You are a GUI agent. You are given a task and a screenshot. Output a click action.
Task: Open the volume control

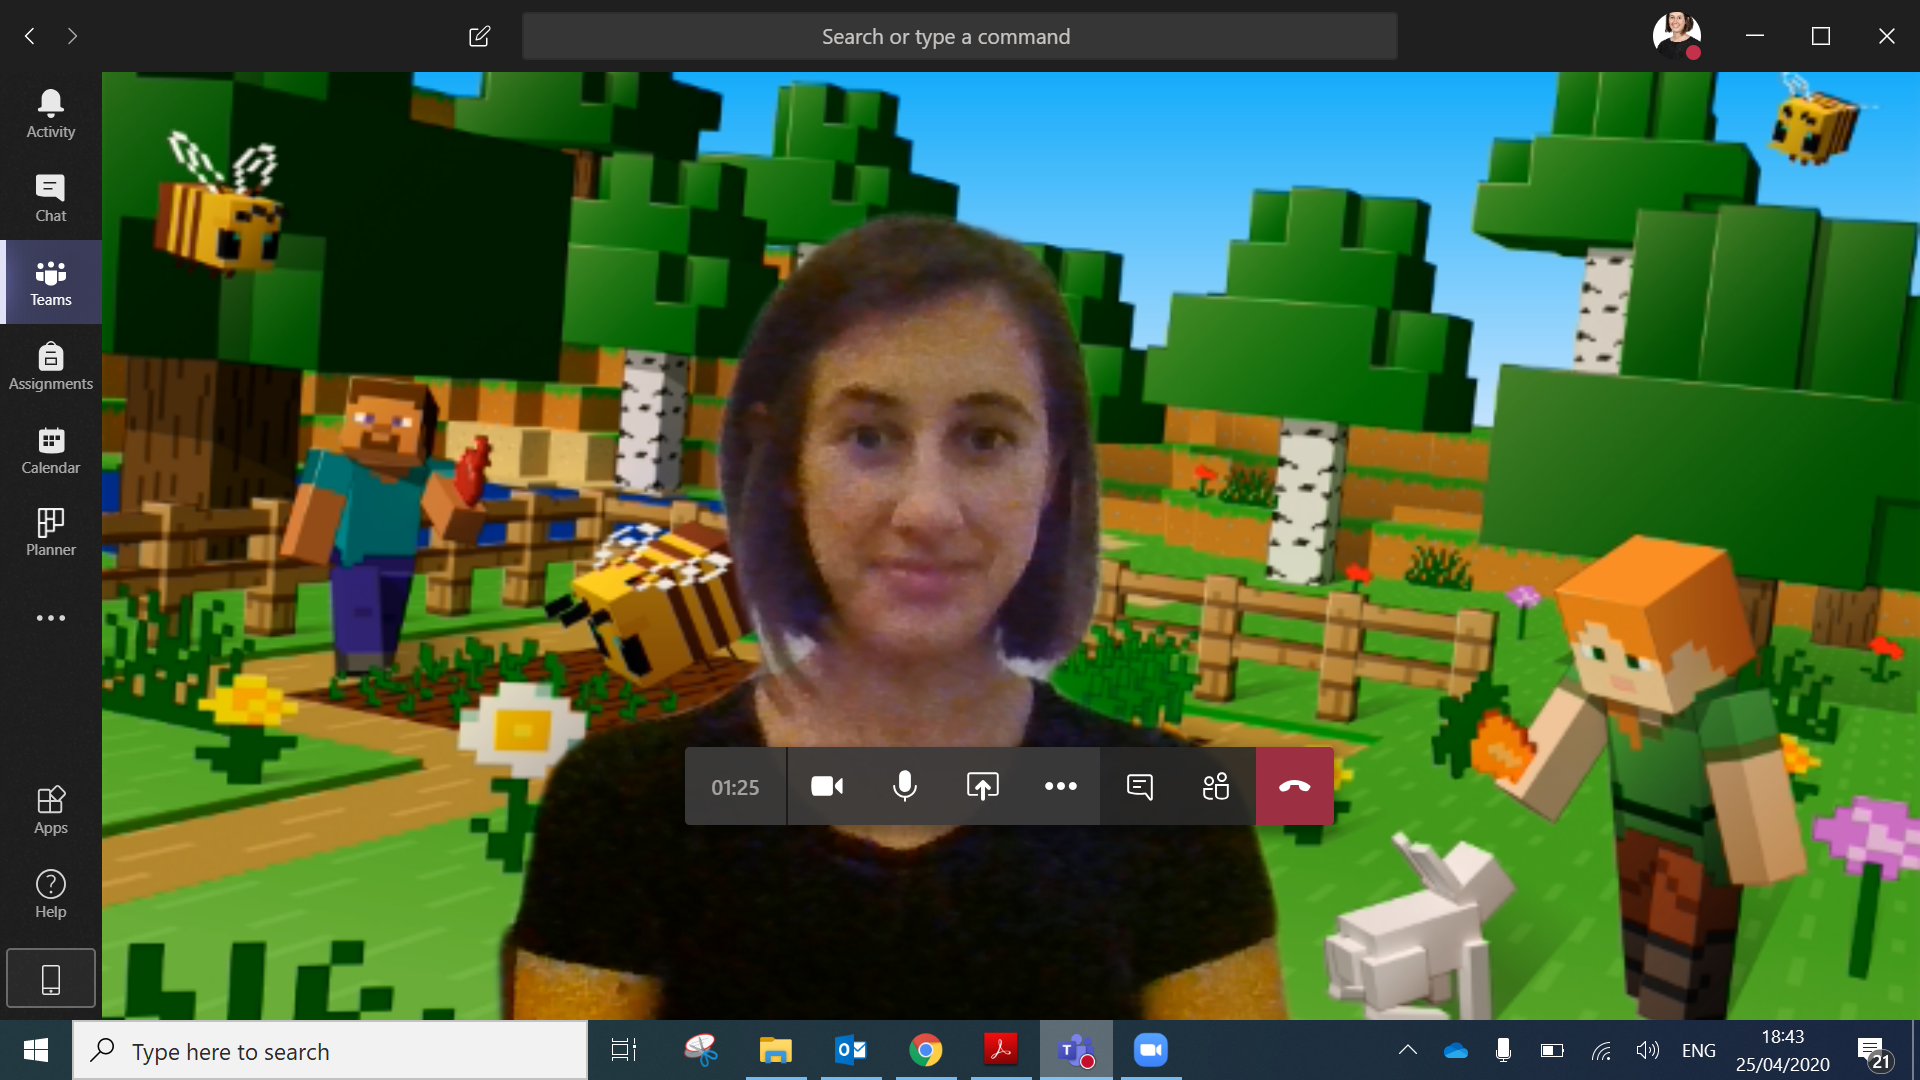click(1647, 1050)
